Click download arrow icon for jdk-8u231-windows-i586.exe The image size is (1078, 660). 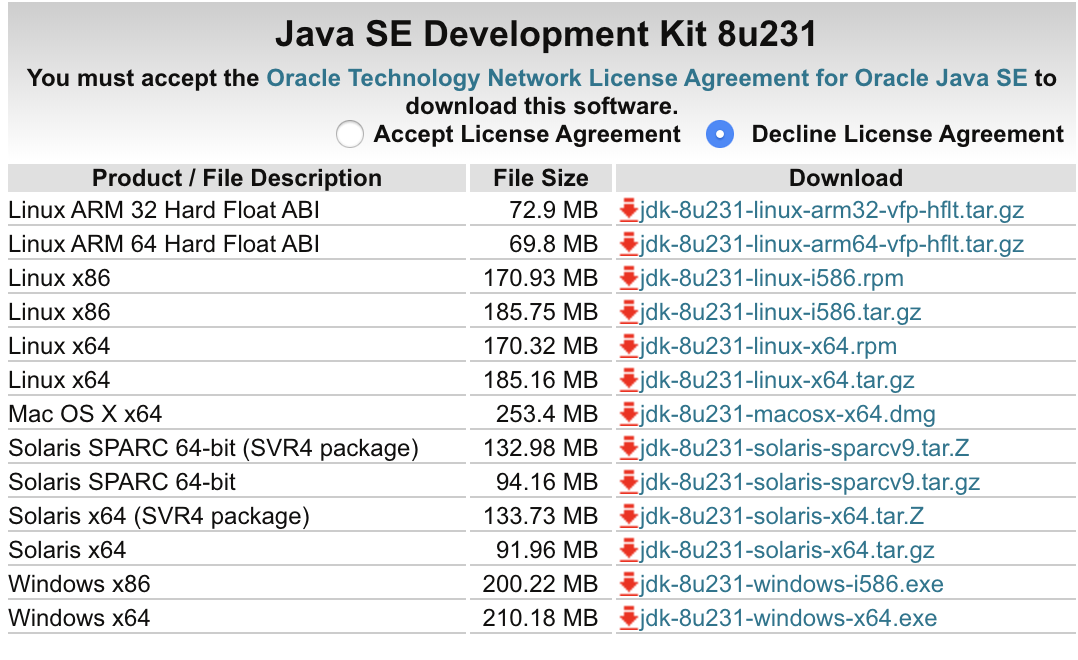pyautogui.click(x=628, y=584)
